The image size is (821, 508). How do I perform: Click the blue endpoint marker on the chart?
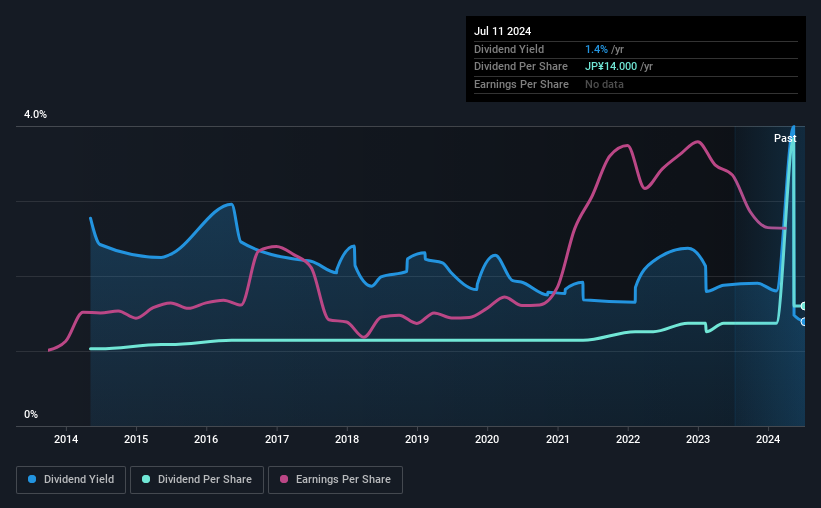pyautogui.click(x=804, y=322)
